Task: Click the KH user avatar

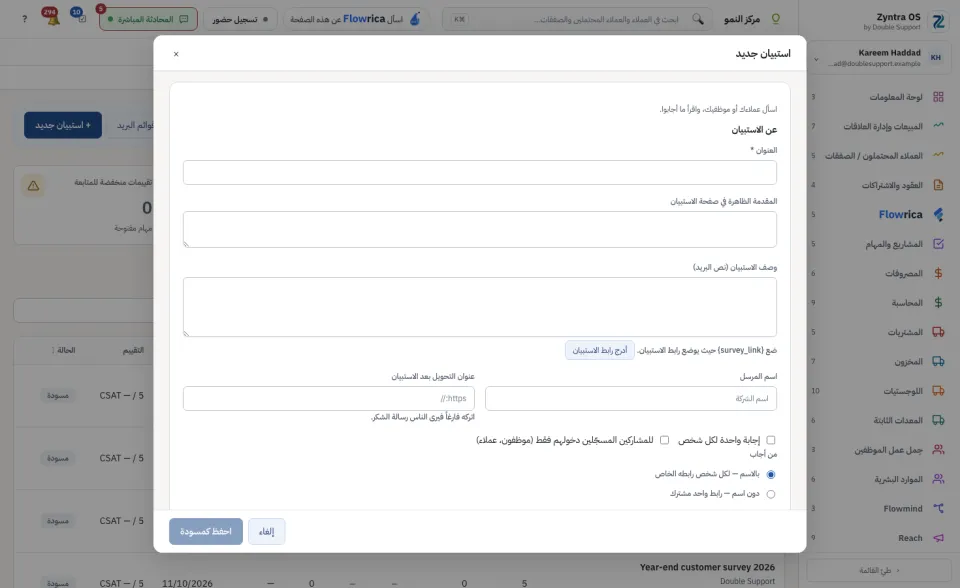Action: [x=936, y=58]
